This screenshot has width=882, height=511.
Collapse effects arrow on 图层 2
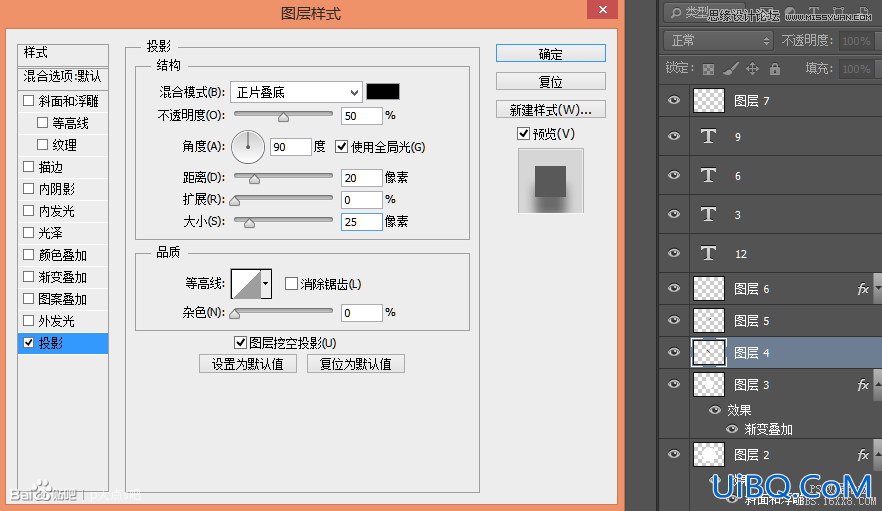click(878, 455)
